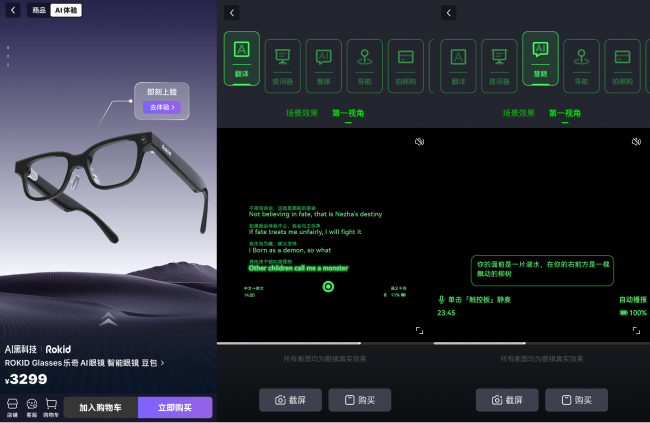Click the 23:45 time display in the right panel
Screen dimensions: 650x423
446,313
